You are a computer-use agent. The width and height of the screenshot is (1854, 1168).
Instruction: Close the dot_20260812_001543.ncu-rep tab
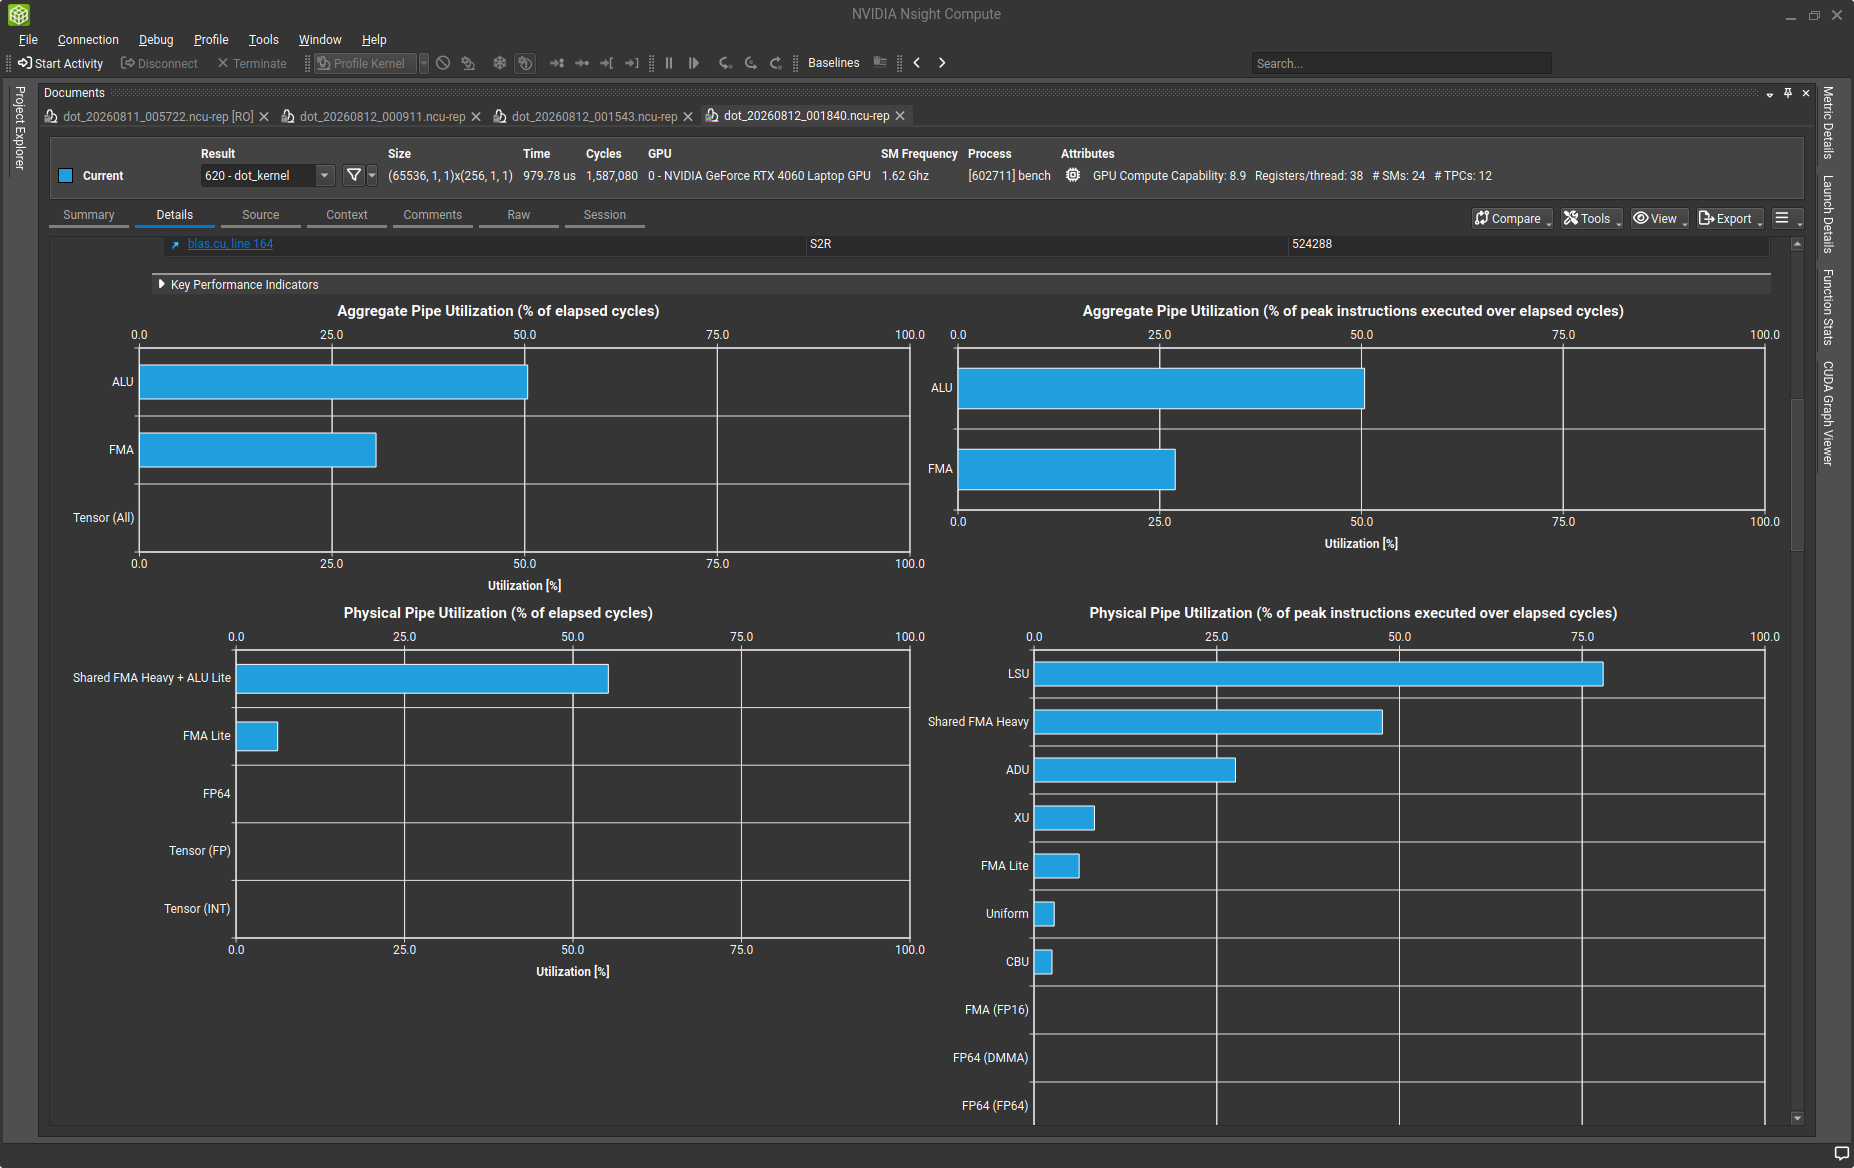688,117
